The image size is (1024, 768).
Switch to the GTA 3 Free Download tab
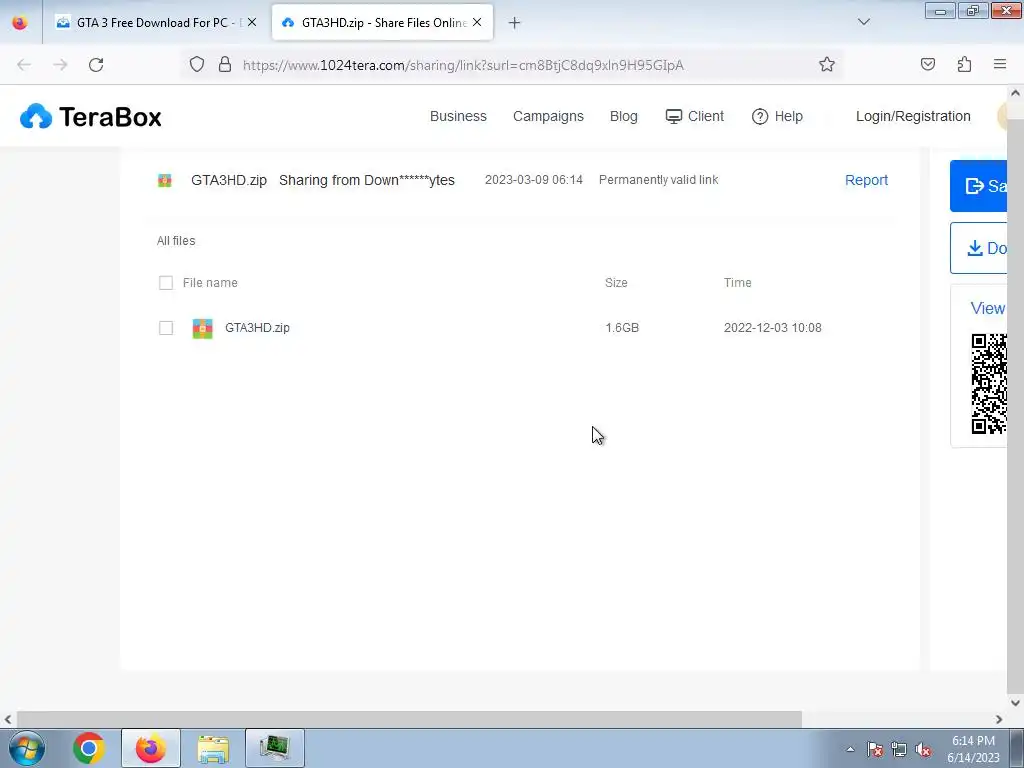click(156, 22)
